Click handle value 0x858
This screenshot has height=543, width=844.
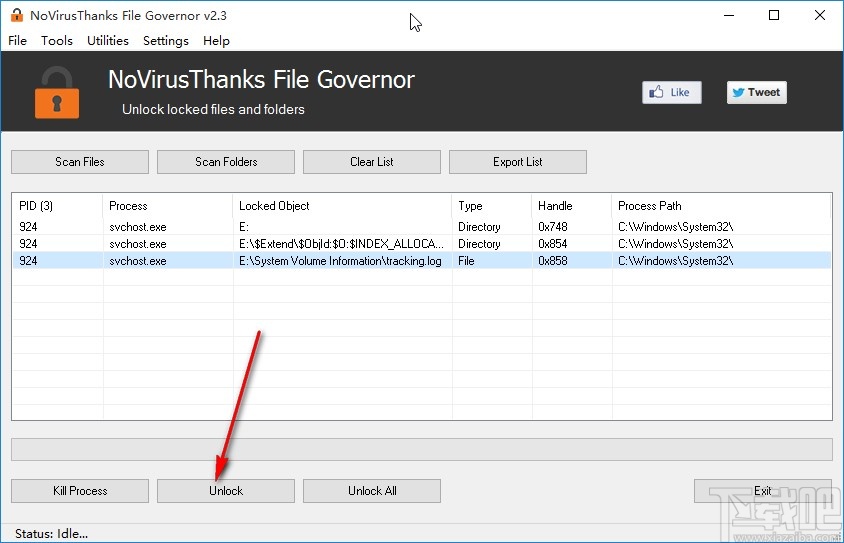(x=553, y=261)
